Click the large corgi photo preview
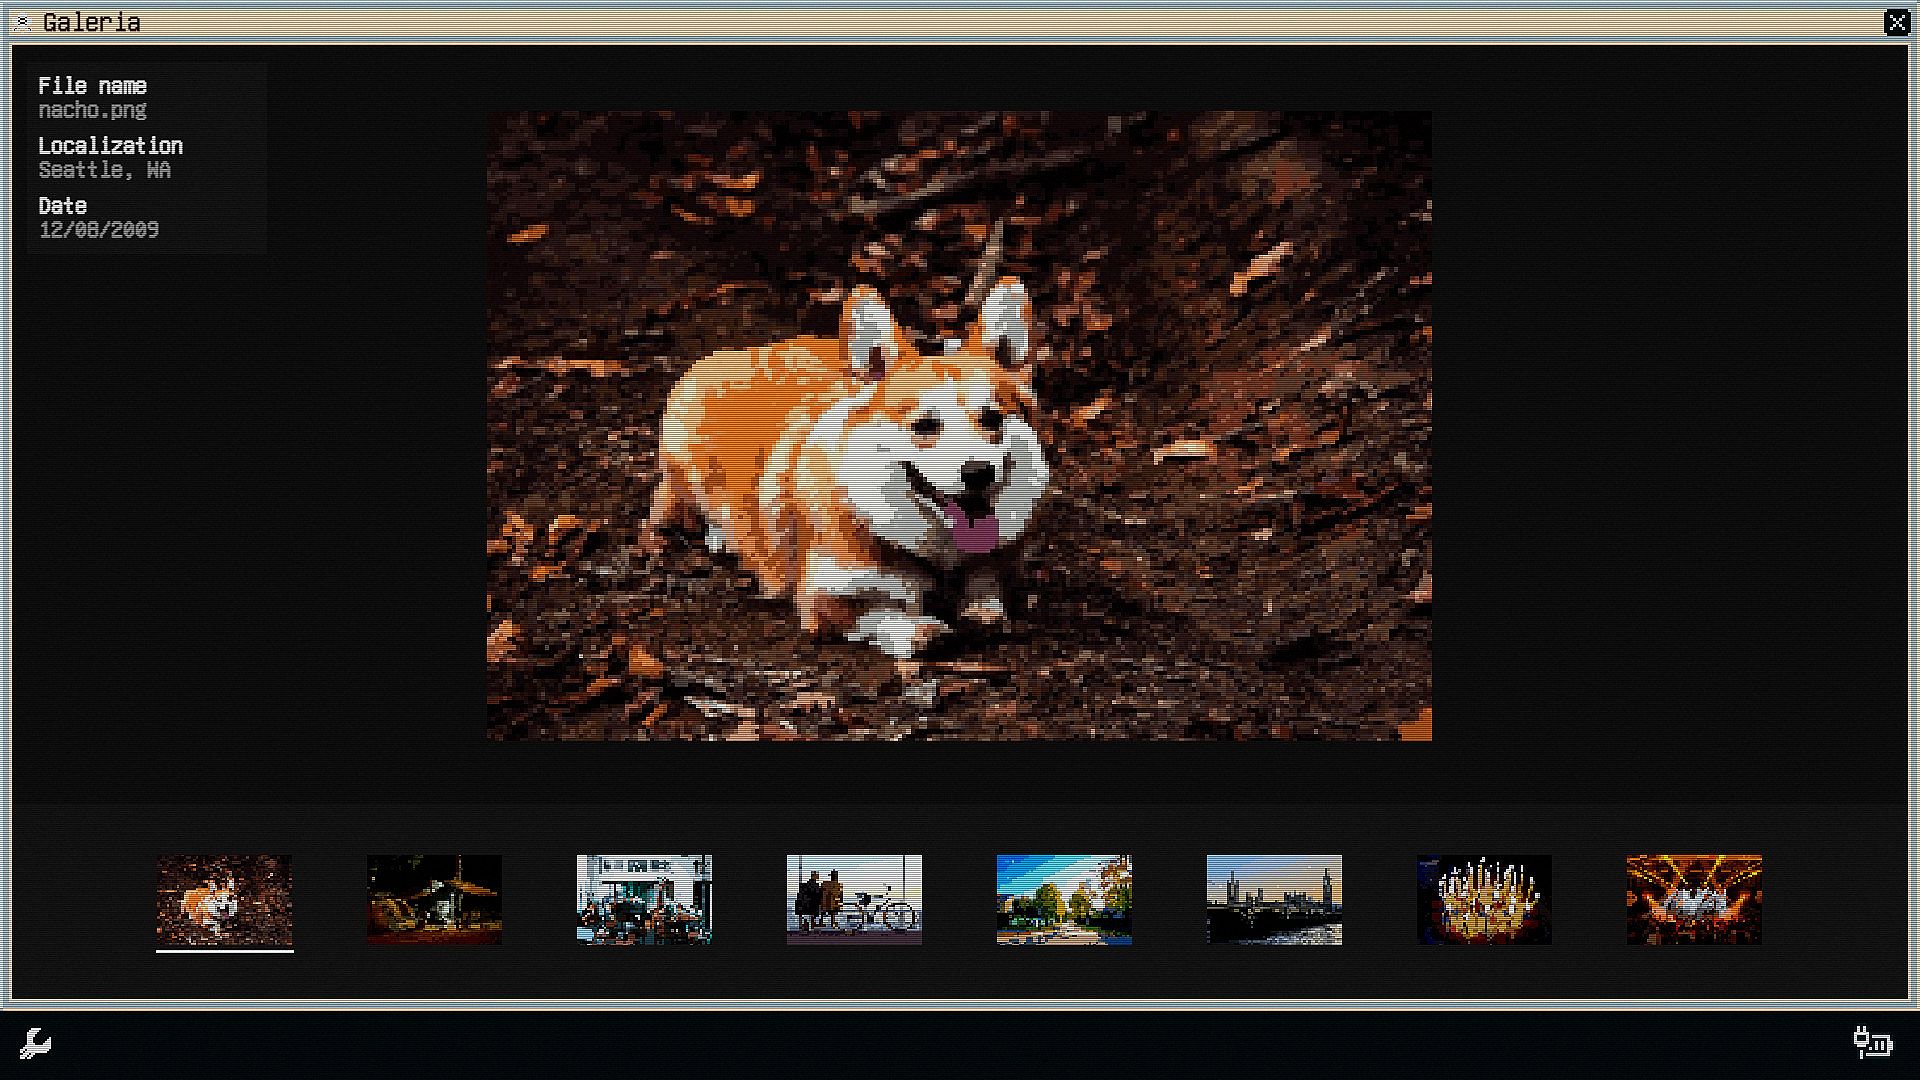The image size is (1920, 1080). [x=958, y=425]
